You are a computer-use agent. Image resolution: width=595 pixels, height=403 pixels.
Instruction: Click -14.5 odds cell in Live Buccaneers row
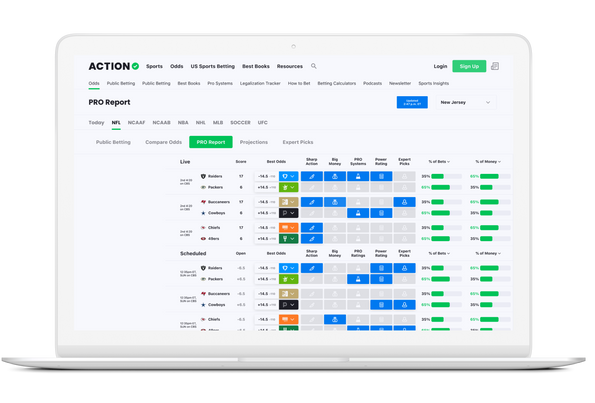pyautogui.click(x=266, y=202)
